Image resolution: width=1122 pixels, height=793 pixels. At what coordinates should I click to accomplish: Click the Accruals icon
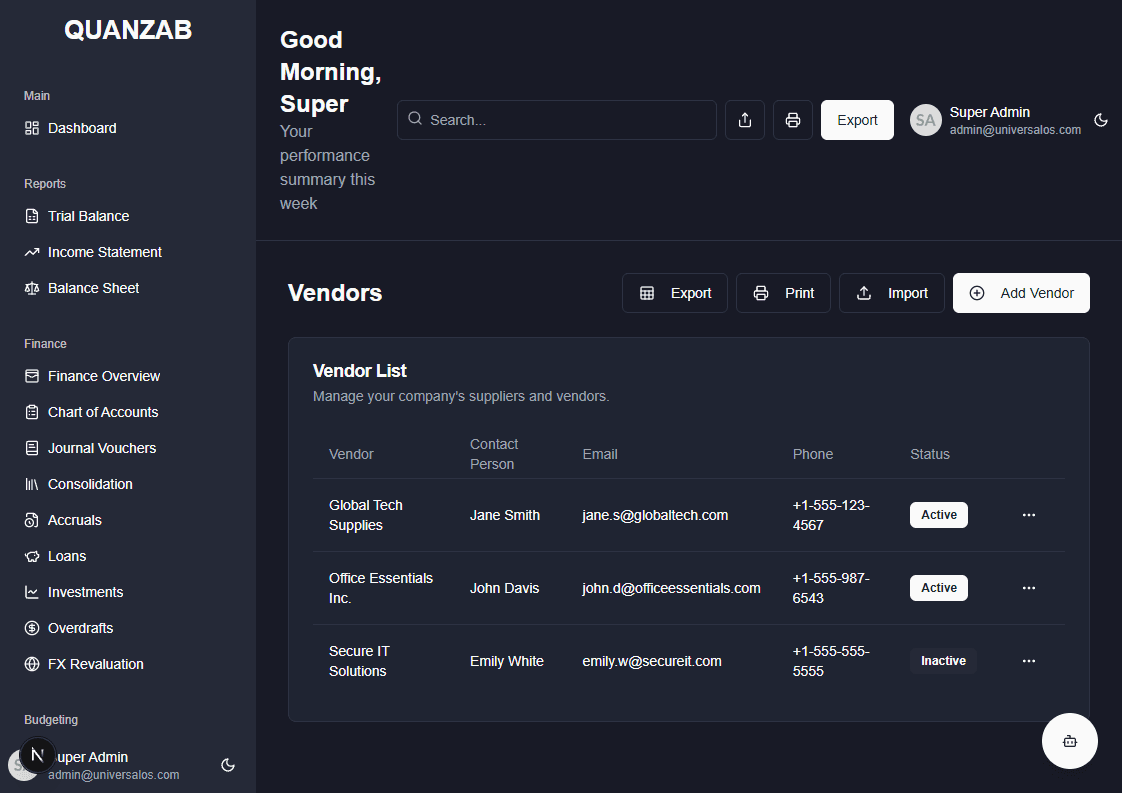31,520
